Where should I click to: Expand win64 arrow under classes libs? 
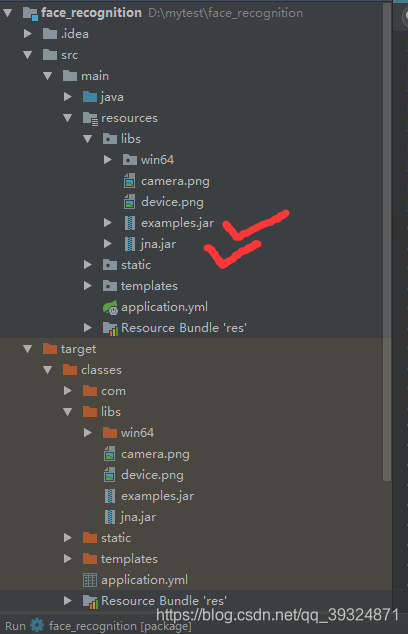click(88, 433)
